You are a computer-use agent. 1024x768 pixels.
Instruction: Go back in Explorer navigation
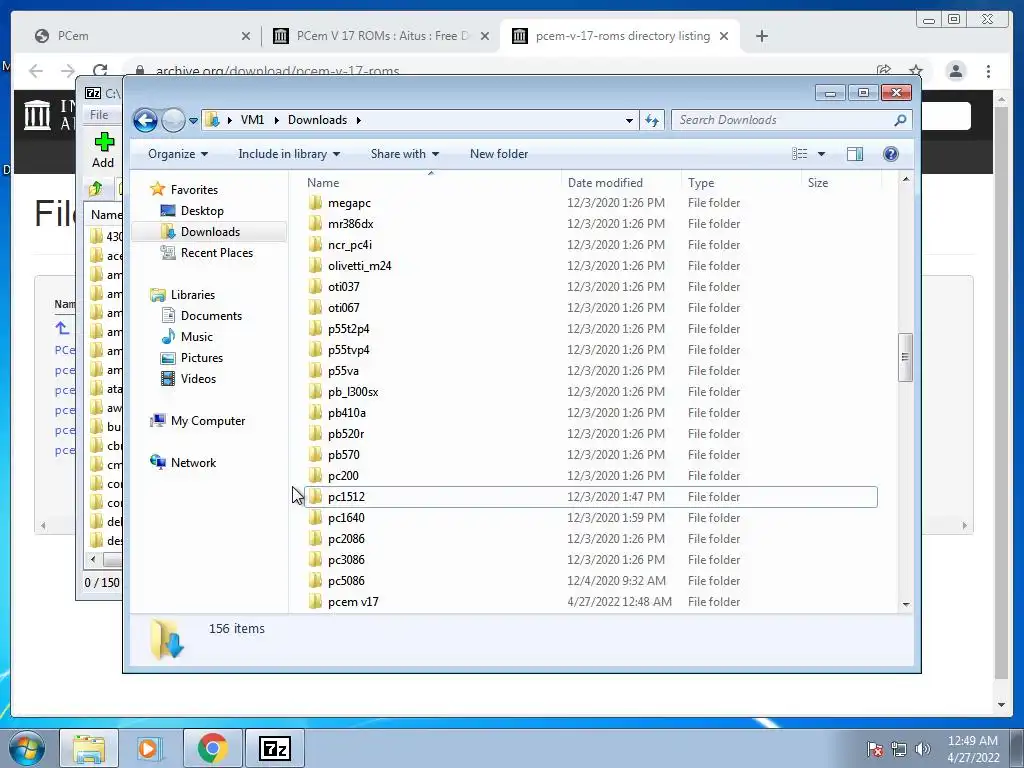point(145,120)
